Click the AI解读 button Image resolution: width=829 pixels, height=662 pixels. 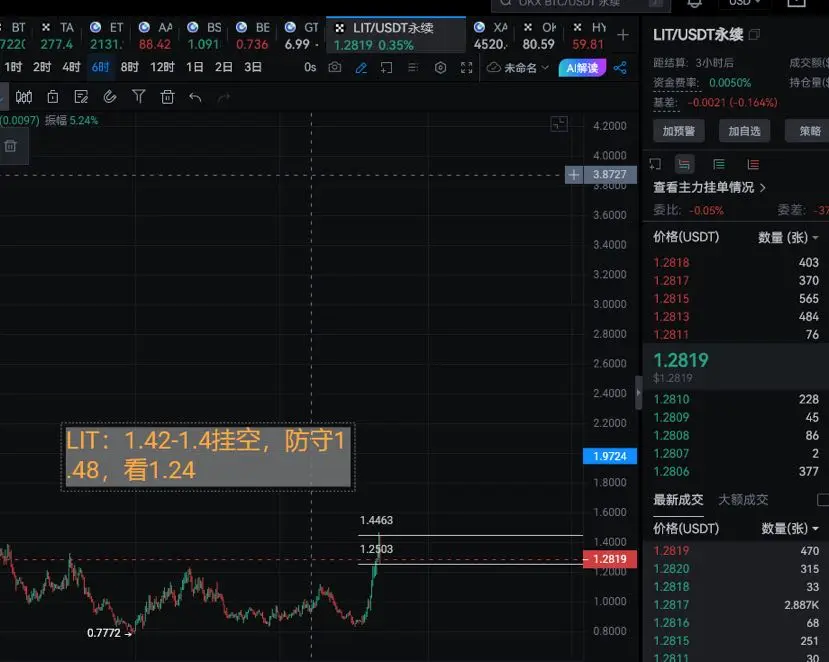(x=582, y=68)
